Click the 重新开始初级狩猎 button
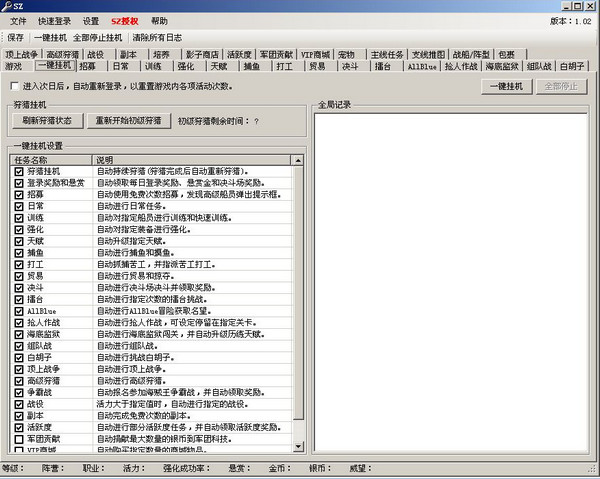The width and height of the screenshot is (600, 479). pos(129,121)
